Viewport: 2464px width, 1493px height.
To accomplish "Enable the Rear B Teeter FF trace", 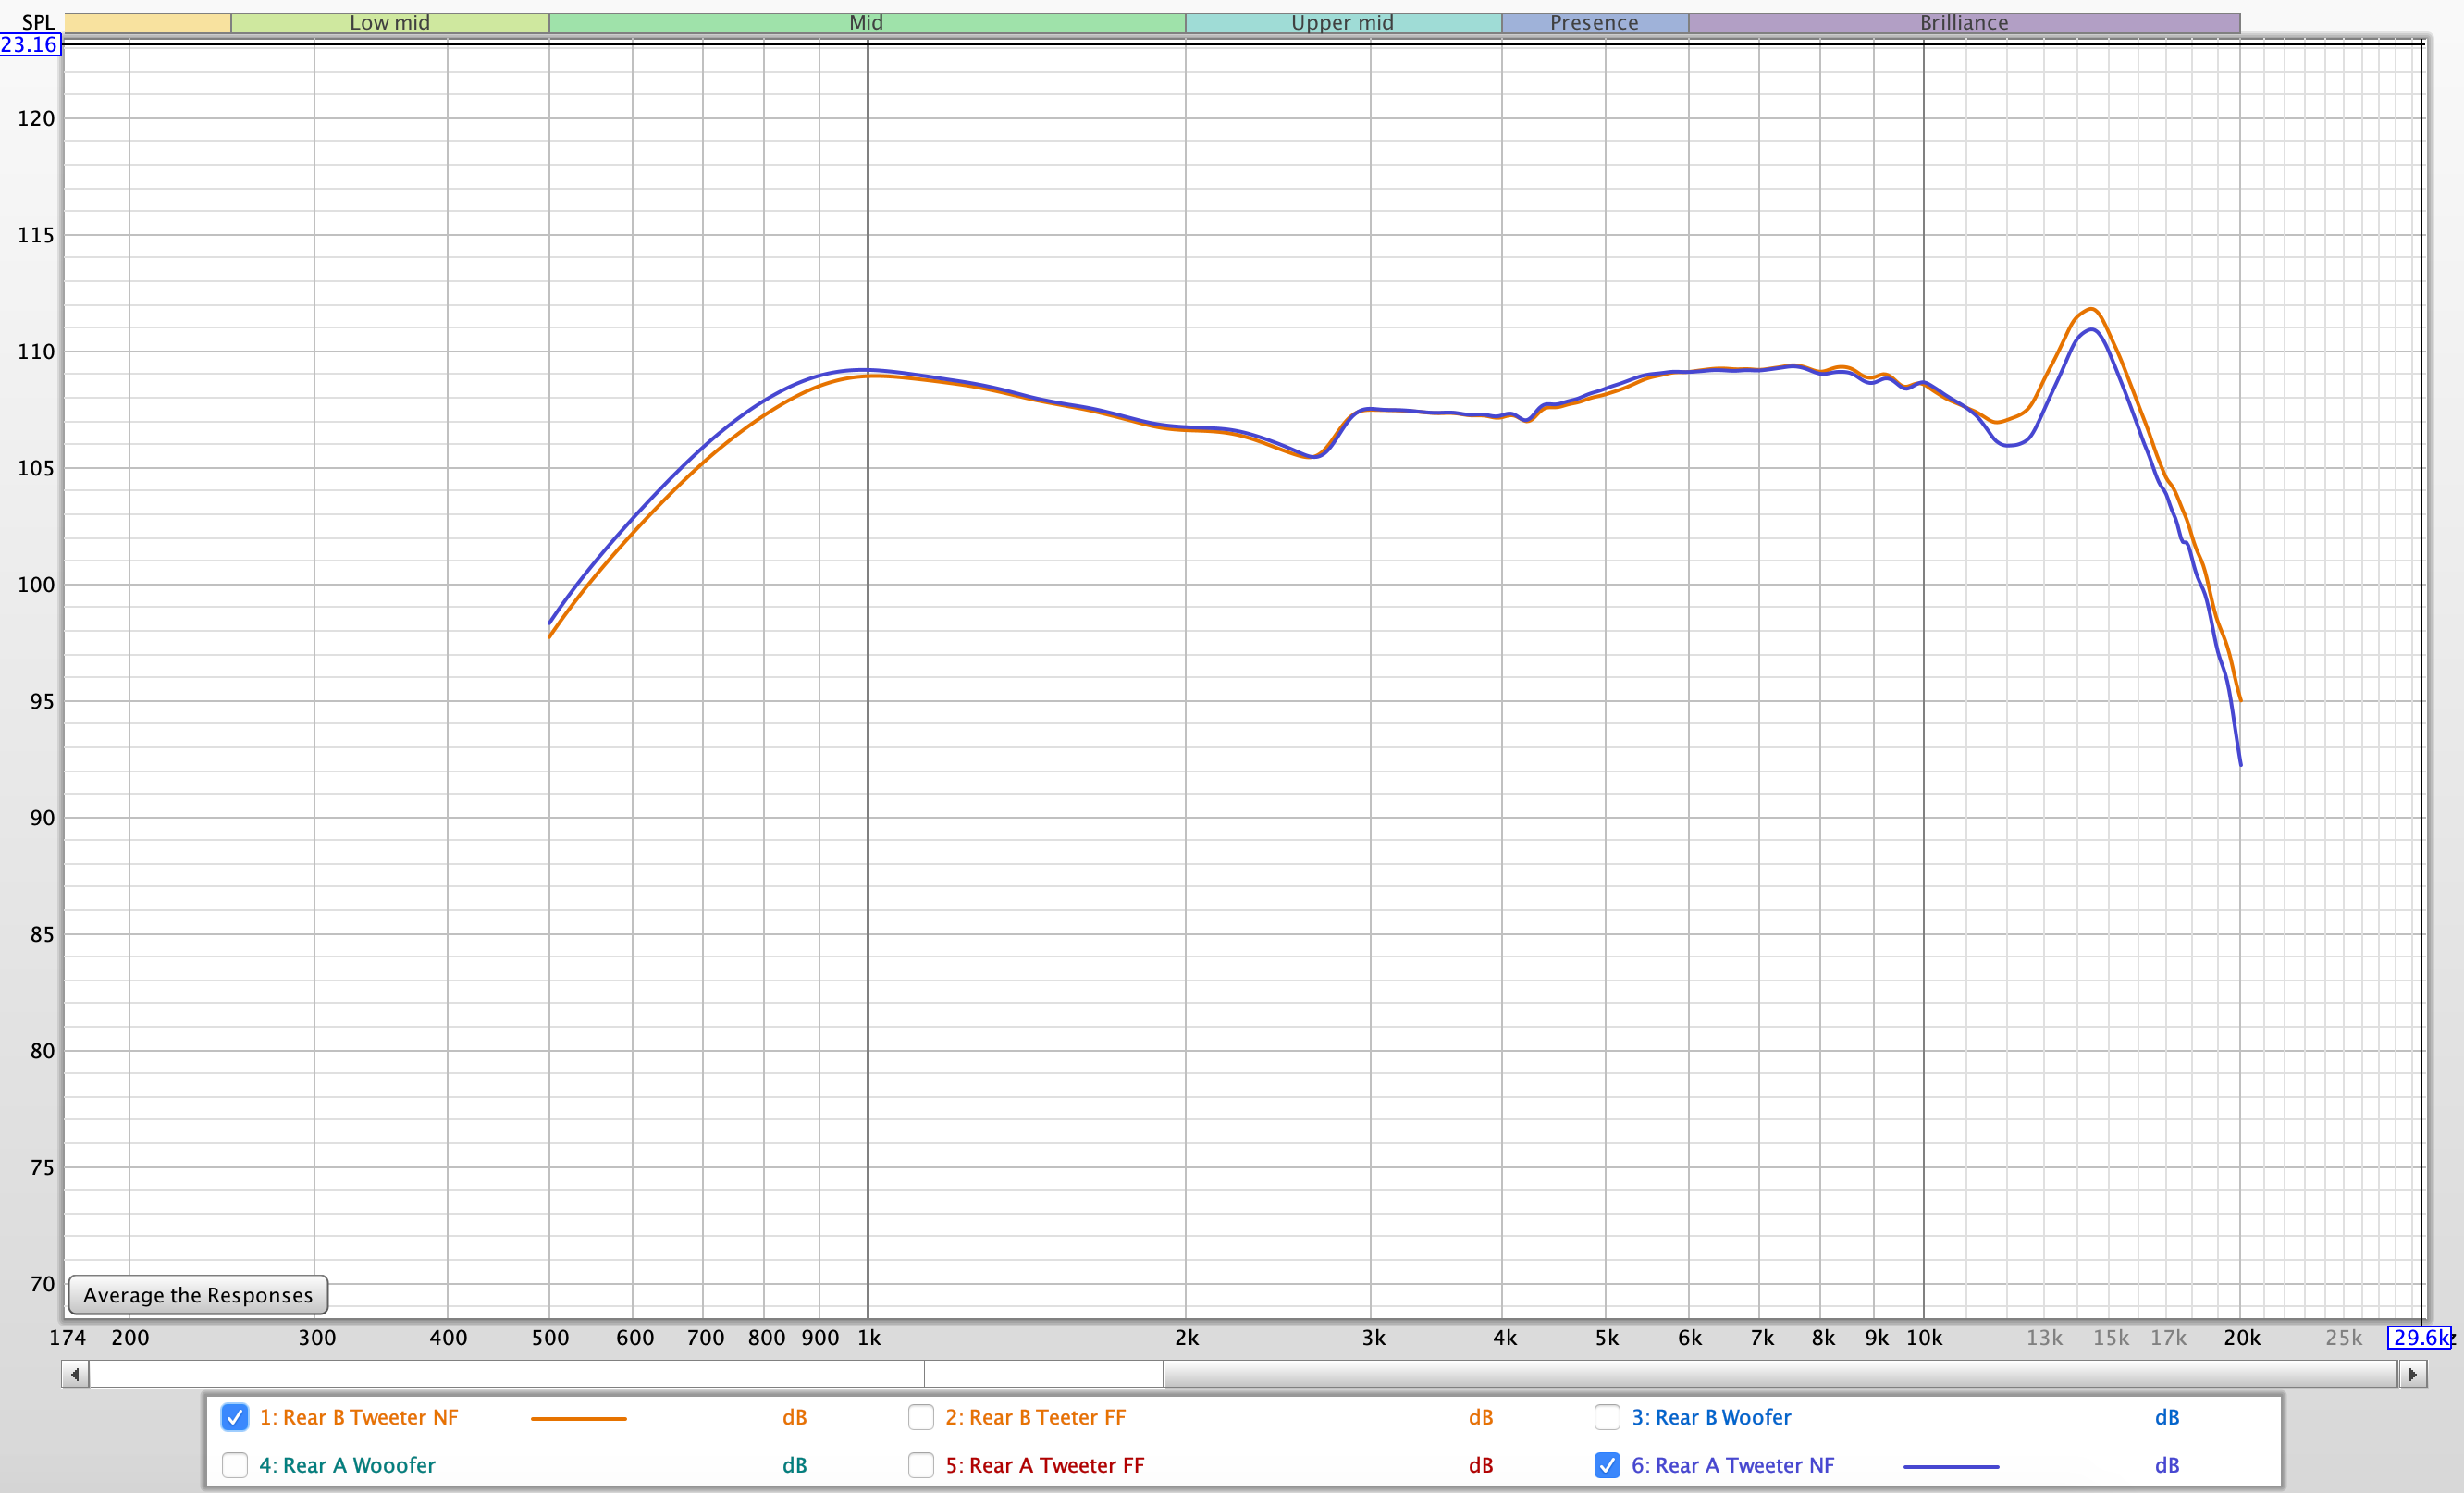I will (920, 1417).
